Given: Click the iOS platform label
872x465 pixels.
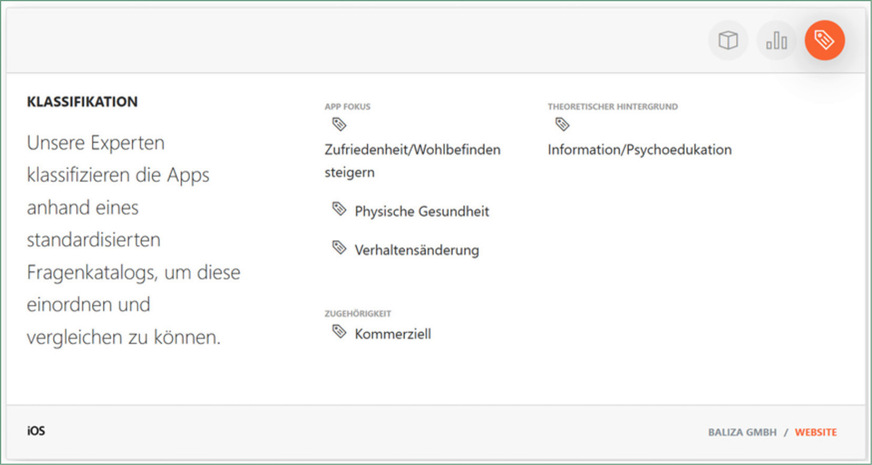Looking at the screenshot, I should coord(36,431).
